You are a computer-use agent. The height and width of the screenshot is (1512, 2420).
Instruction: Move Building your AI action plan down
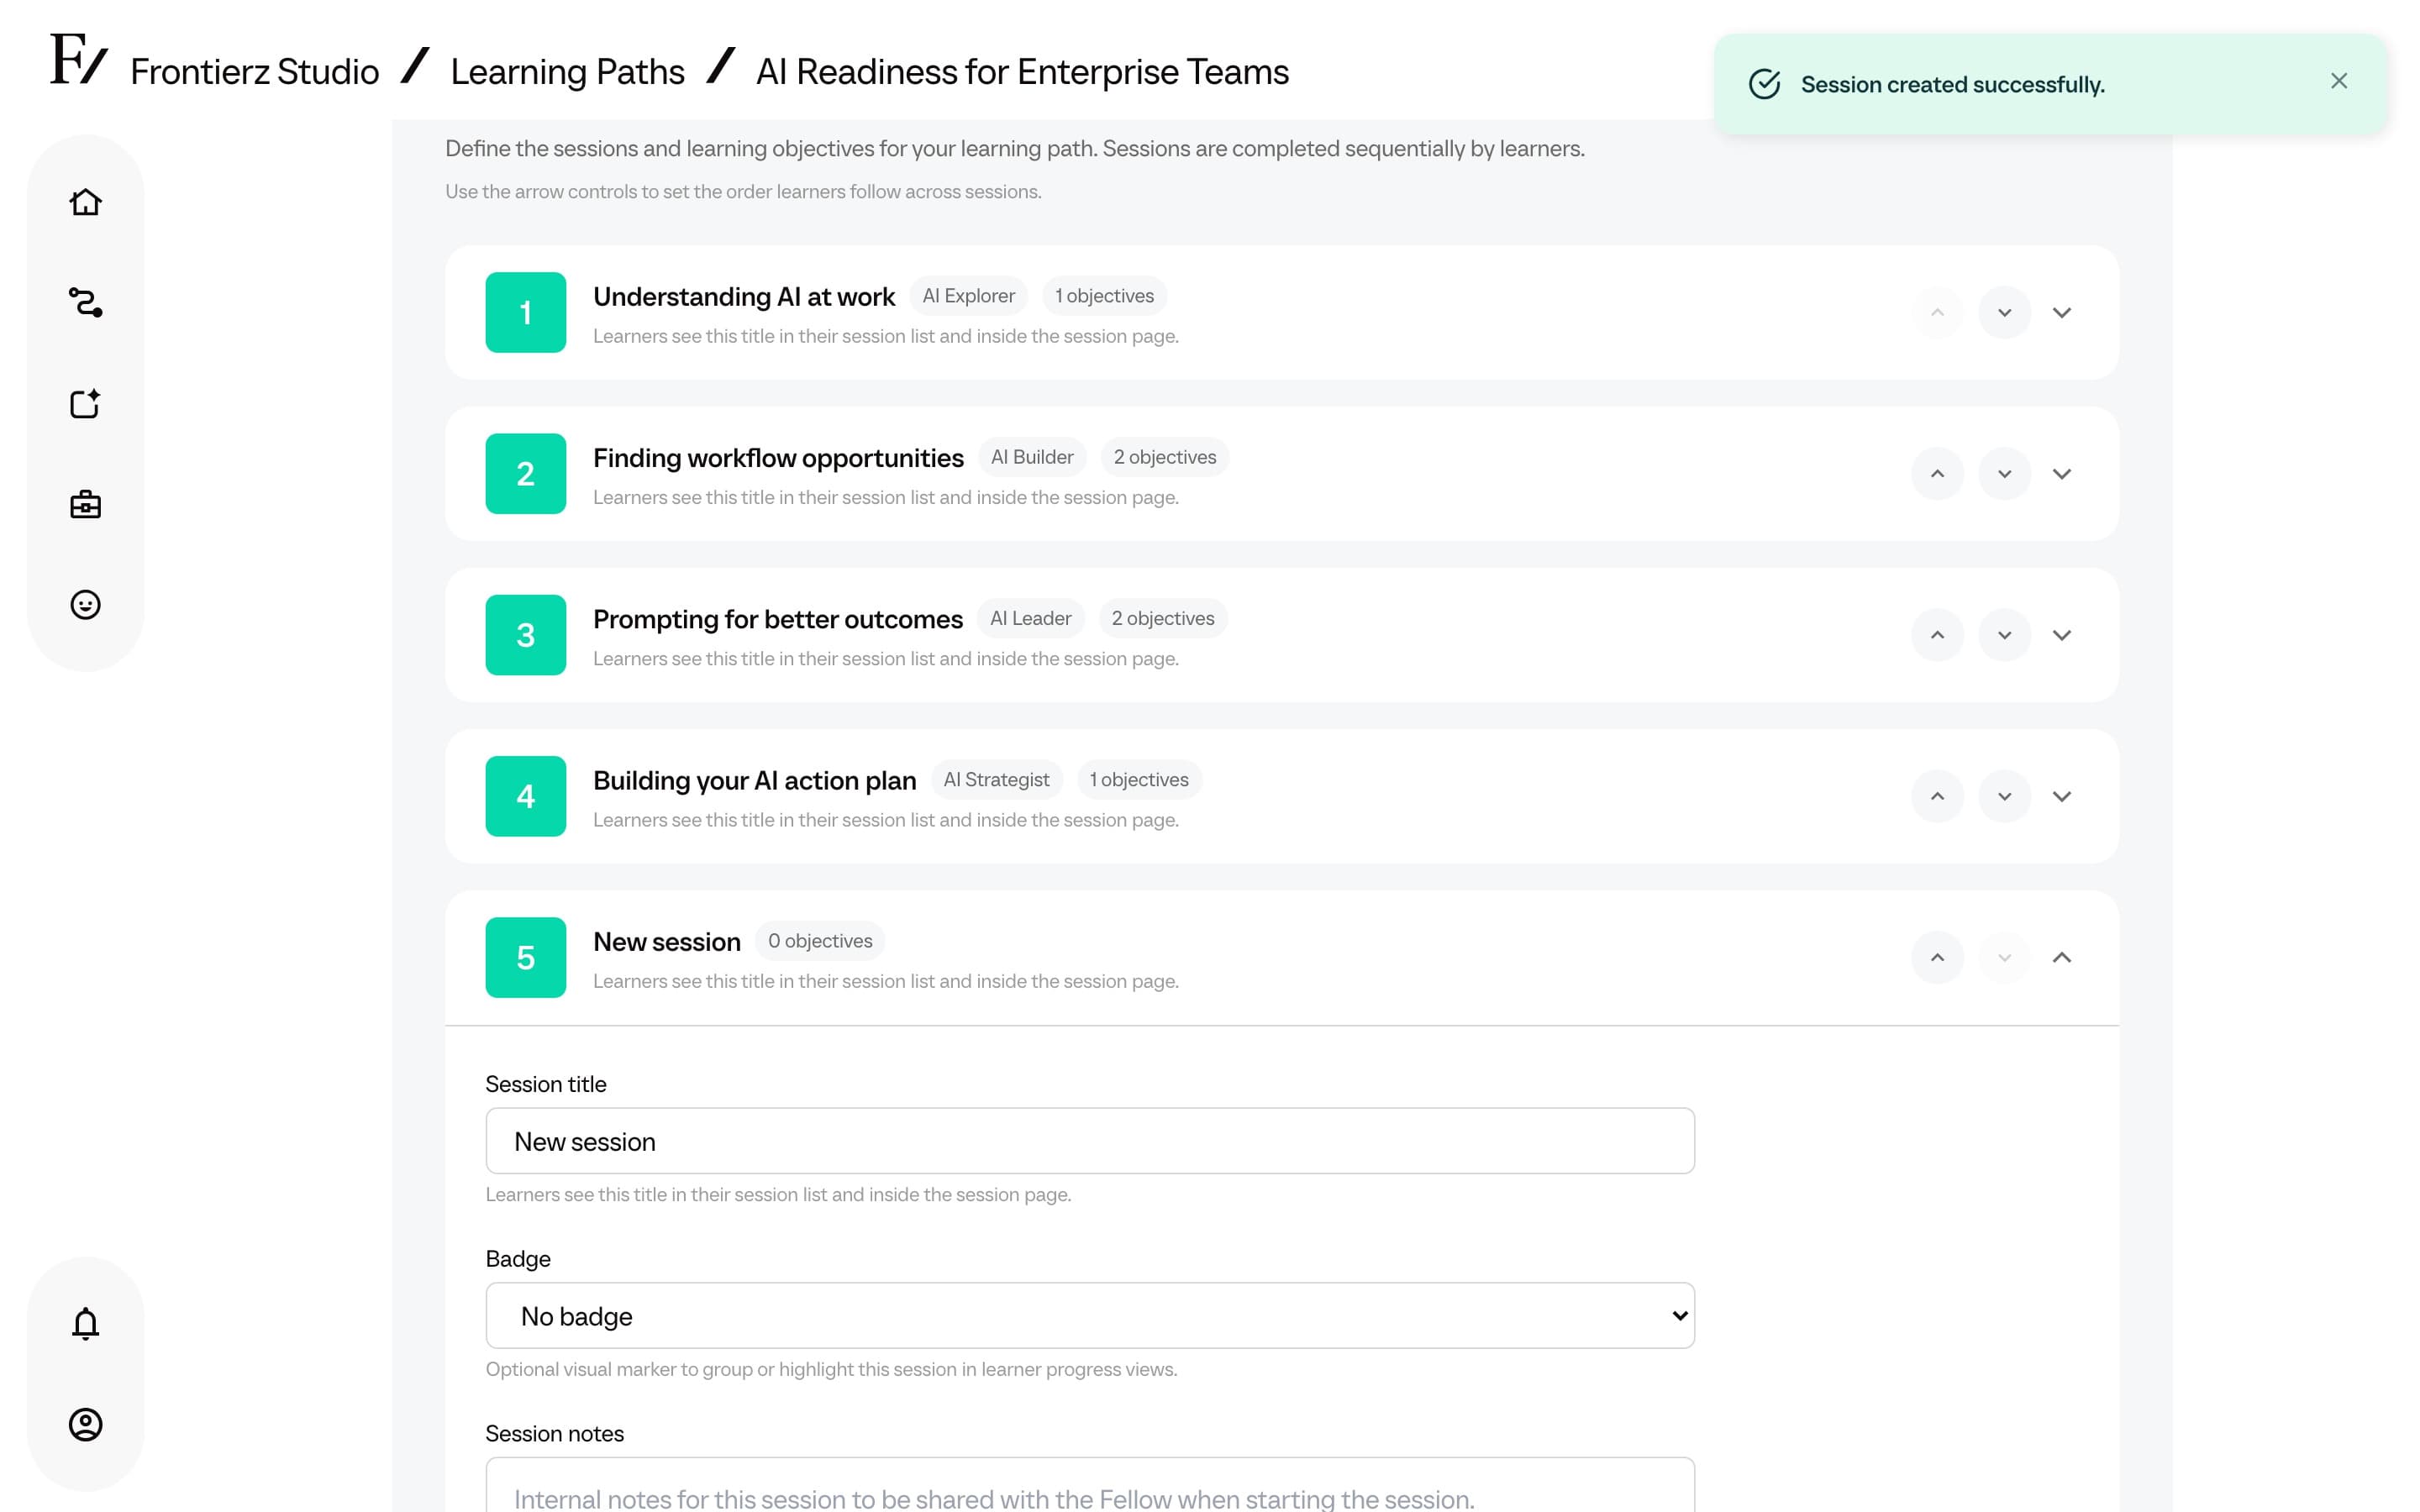[x=2004, y=796]
